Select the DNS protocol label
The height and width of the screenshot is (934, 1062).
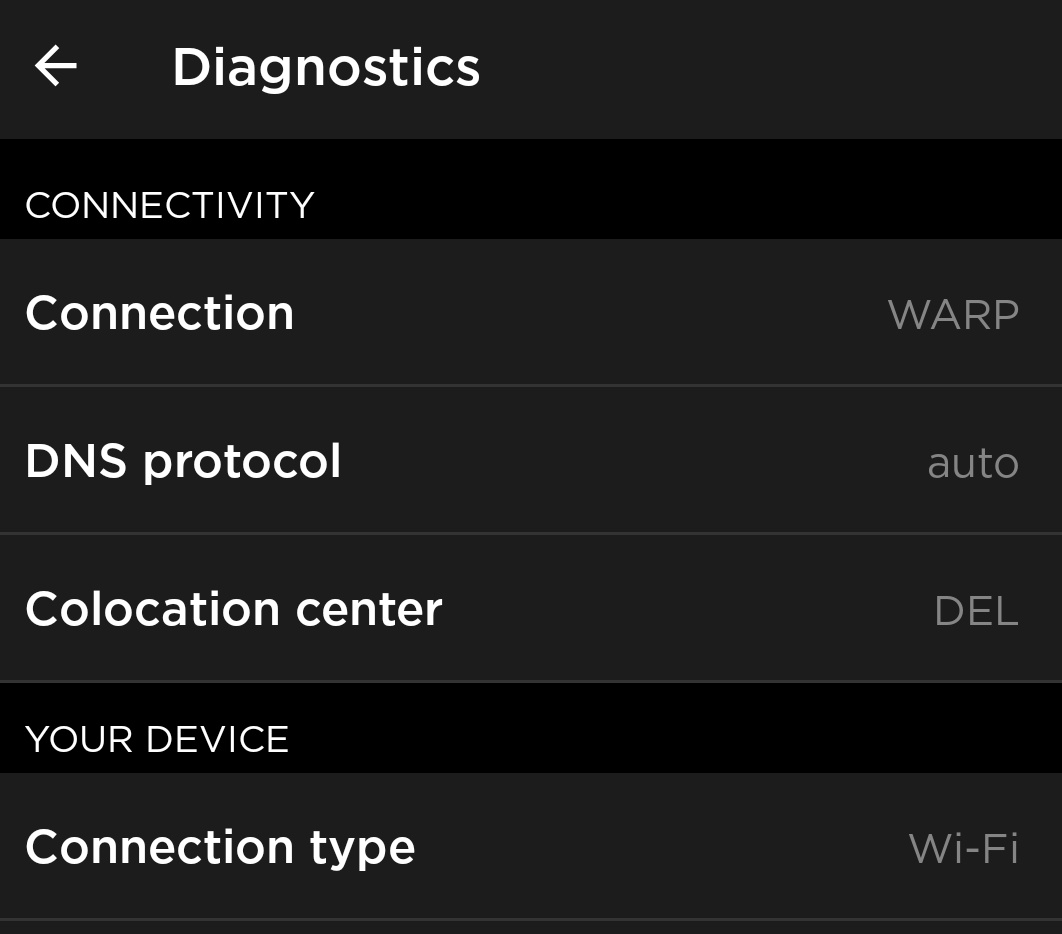[183, 460]
